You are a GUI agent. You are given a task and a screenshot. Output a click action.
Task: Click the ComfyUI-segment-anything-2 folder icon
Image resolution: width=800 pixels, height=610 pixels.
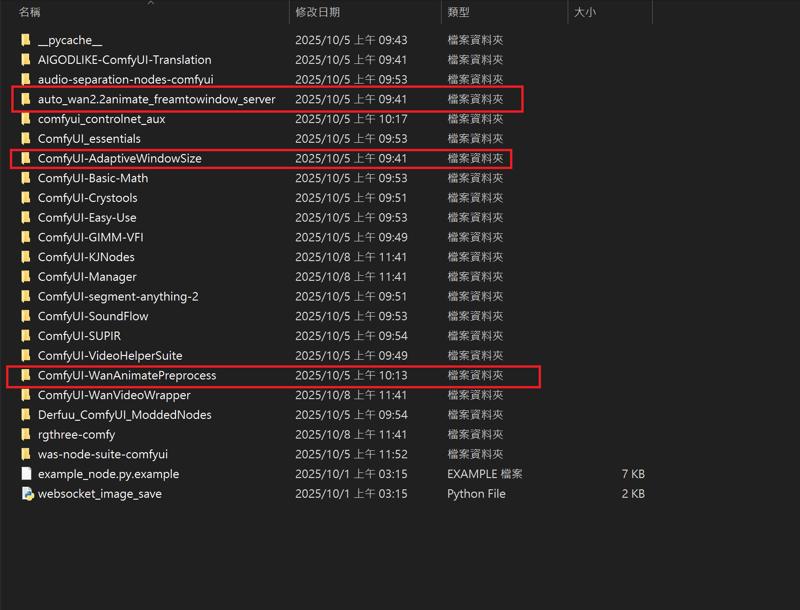click(26, 296)
